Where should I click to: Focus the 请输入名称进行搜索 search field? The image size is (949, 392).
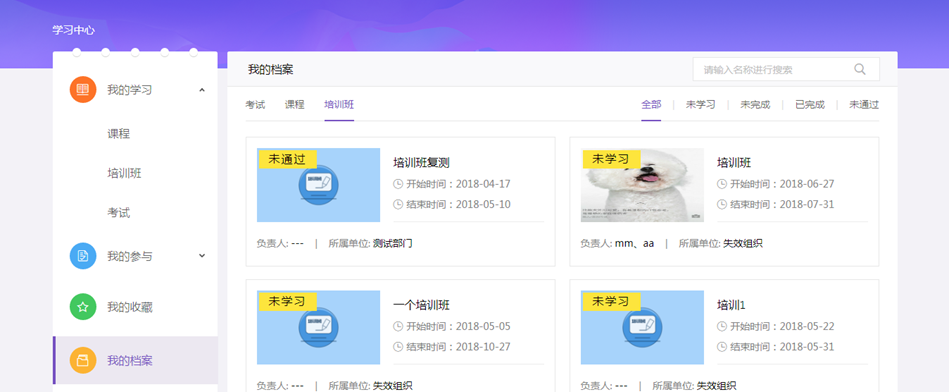786,69
